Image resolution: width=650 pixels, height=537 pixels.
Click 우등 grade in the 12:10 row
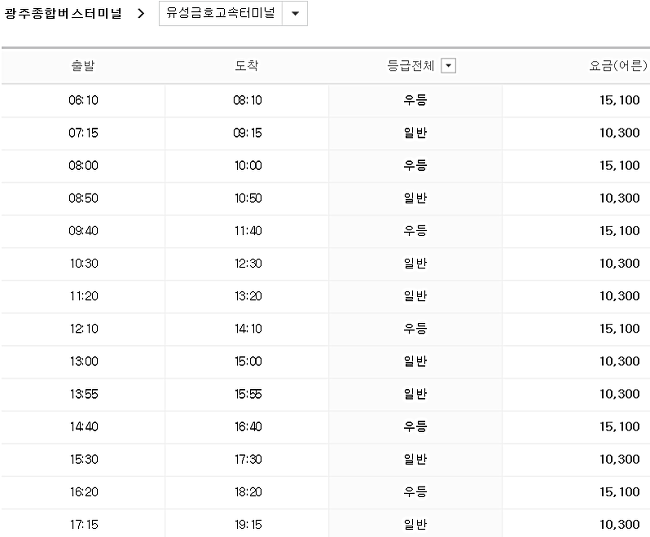pyautogui.click(x=415, y=328)
